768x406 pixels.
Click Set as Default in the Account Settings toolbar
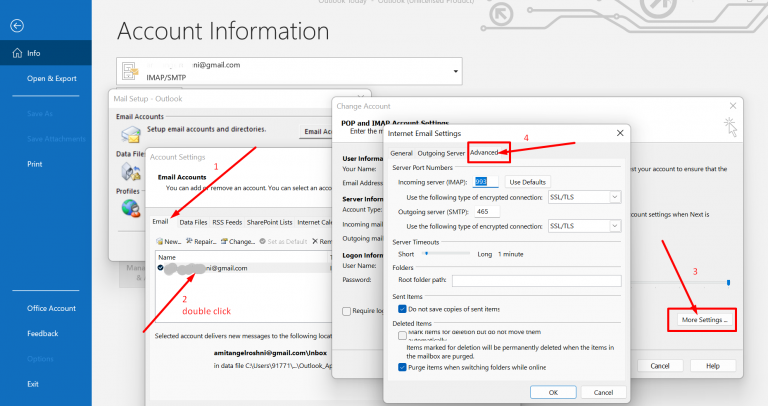point(283,241)
